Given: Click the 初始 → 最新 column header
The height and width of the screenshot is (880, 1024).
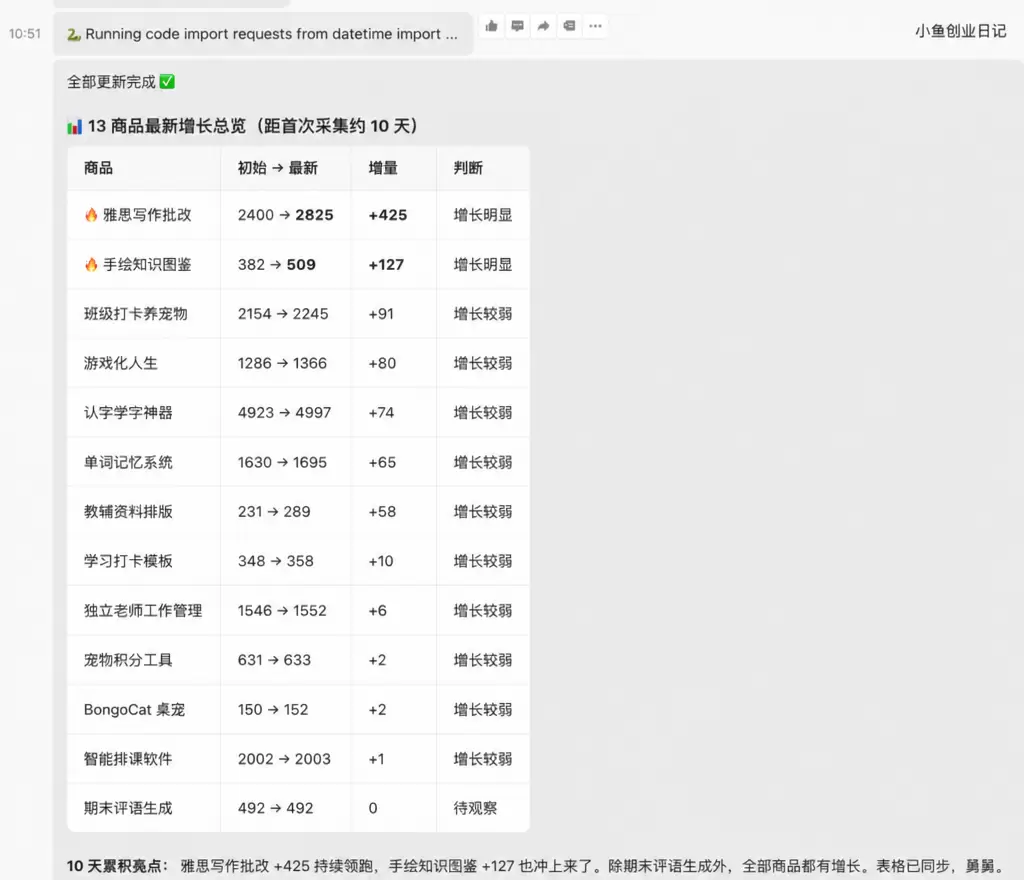Looking at the screenshot, I should coord(278,168).
